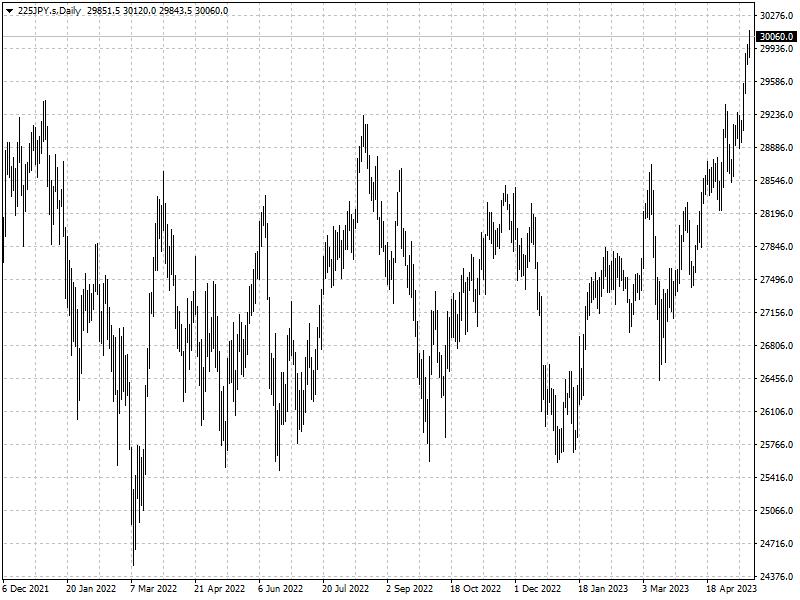Select the 27496.0 price scale label

(x=776, y=280)
